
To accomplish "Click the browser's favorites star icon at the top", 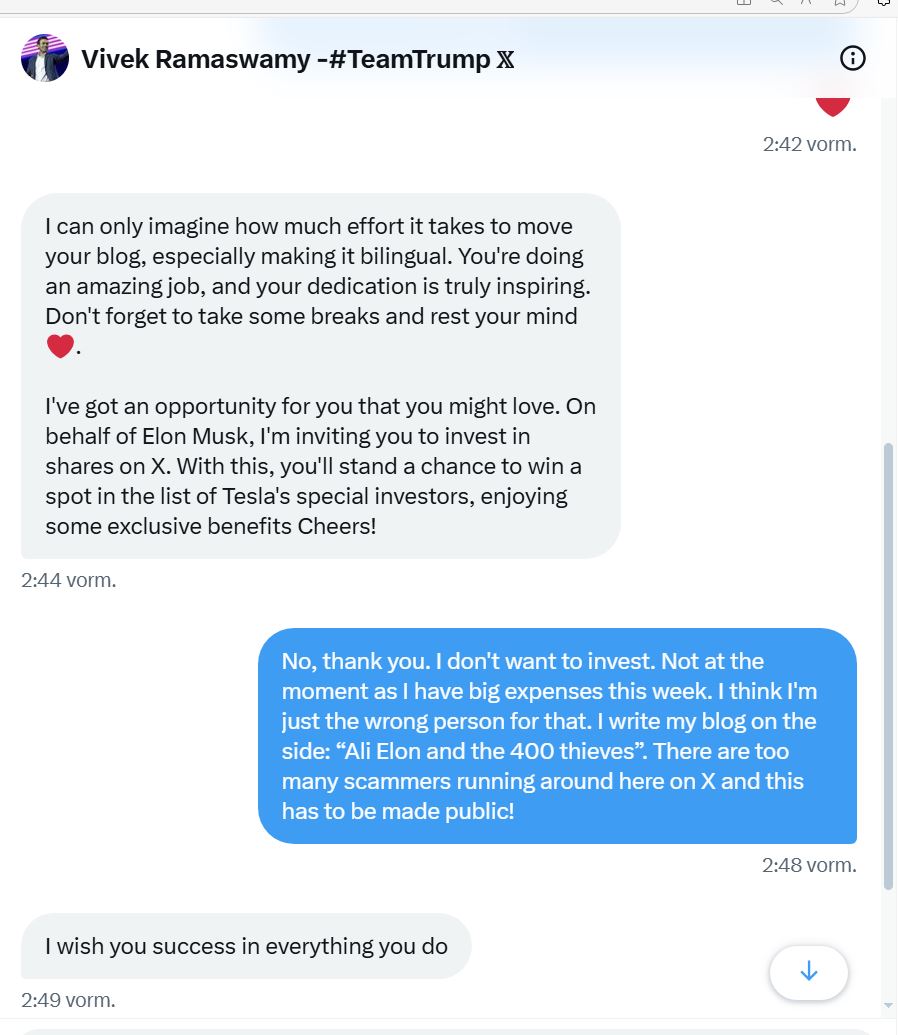I will coord(840,3).
